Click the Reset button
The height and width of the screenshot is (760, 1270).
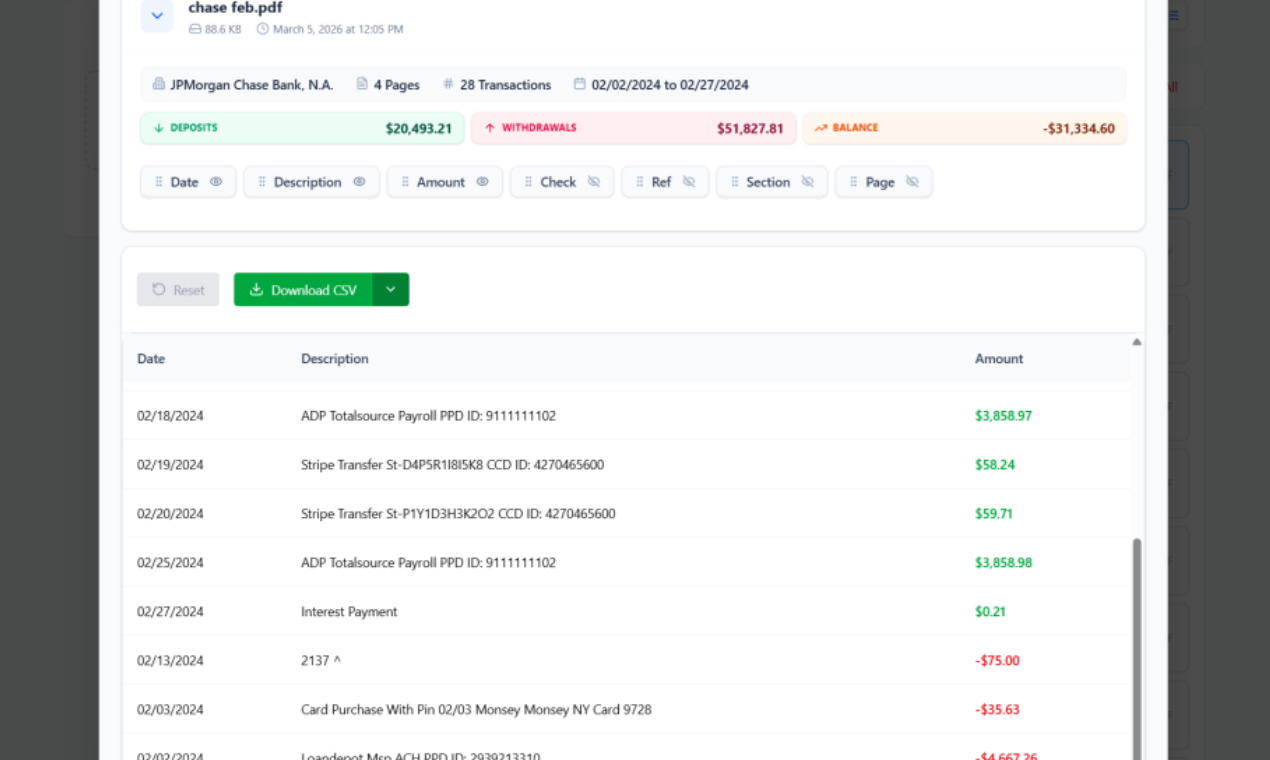178,290
